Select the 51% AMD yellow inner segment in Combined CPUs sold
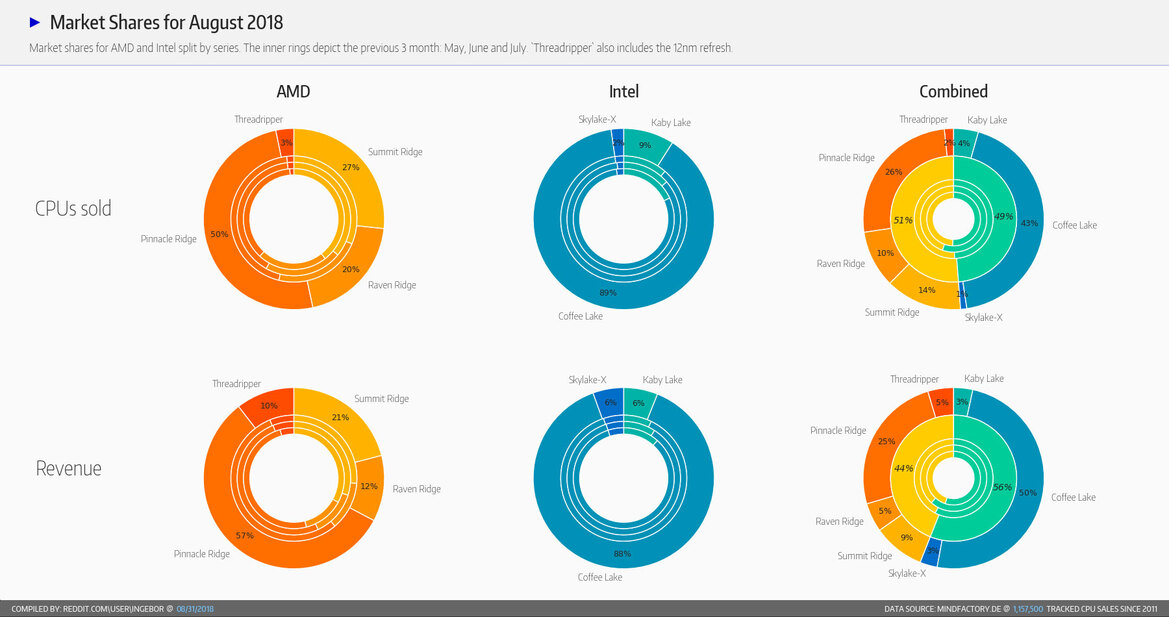The image size is (1169, 617). (x=903, y=221)
